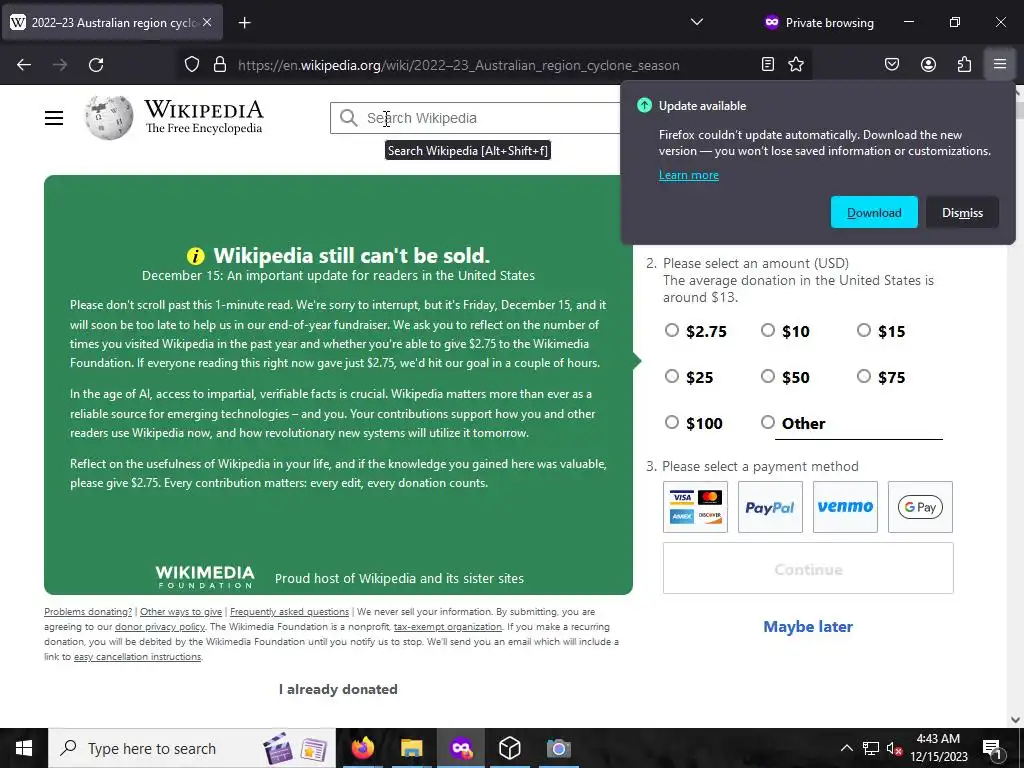
Task: Choose Venmo payment method
Action: pyautogui.click(x=846, y=507)
